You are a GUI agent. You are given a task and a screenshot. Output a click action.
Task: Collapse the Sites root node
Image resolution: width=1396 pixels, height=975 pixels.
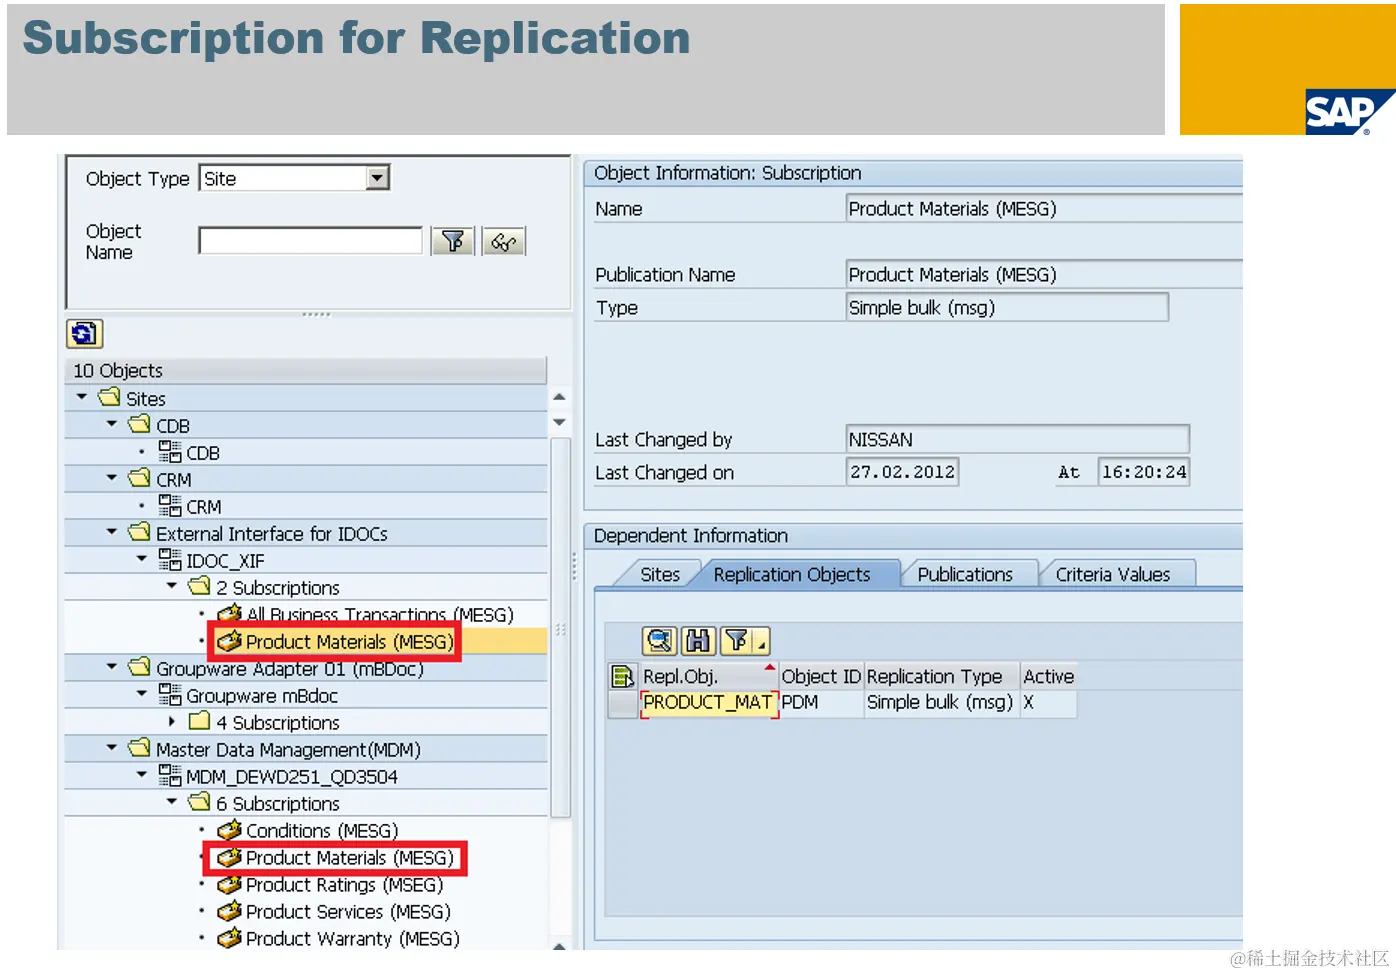[82, 397]
